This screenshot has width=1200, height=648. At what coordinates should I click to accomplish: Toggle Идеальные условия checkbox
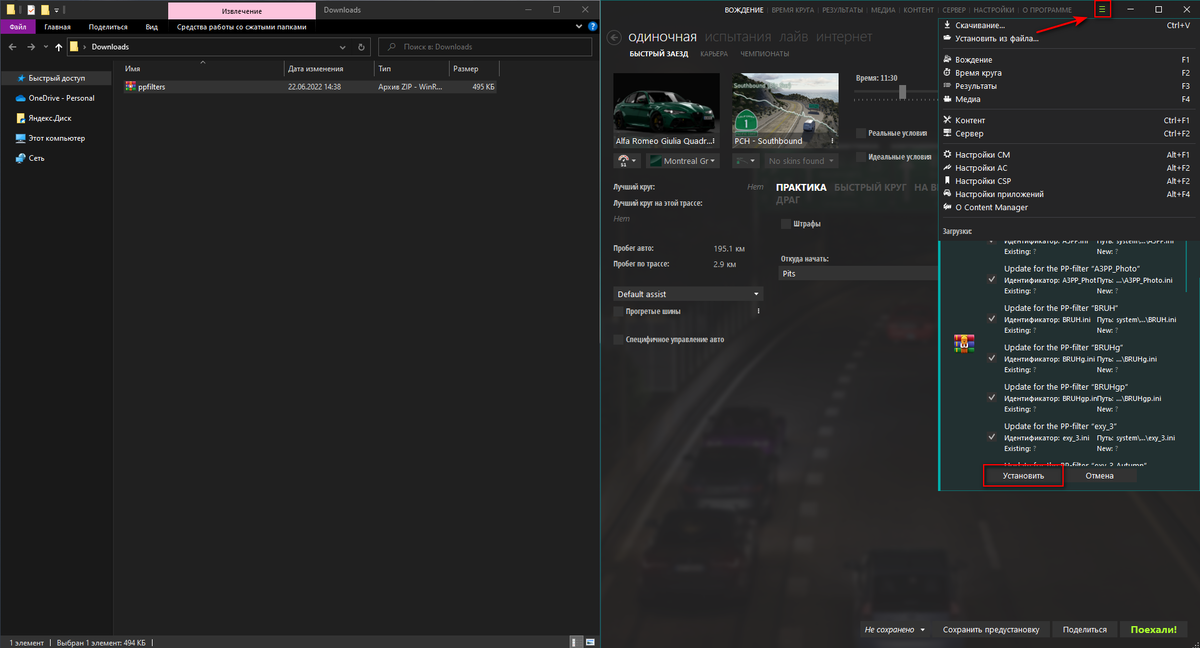[861, 157]
